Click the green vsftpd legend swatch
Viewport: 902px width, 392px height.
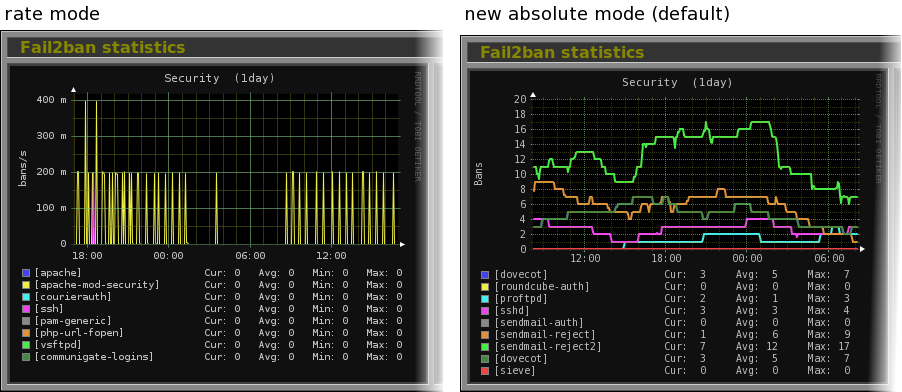coord(25,345)
